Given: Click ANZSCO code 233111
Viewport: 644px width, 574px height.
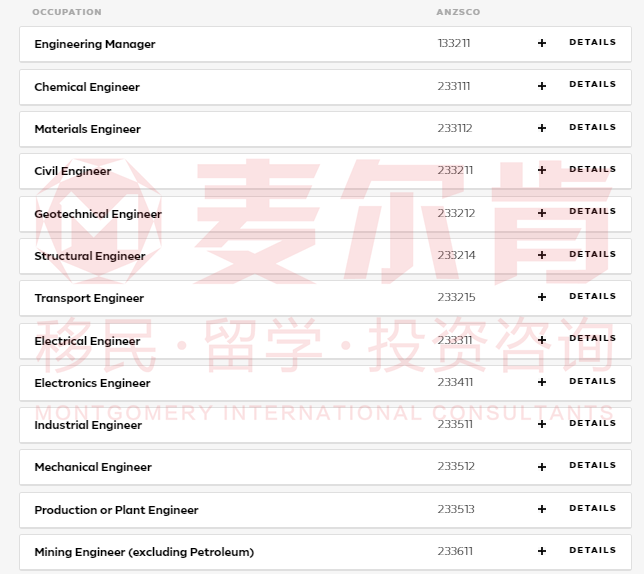Looking at the screenshot, I should click(454, 86).
